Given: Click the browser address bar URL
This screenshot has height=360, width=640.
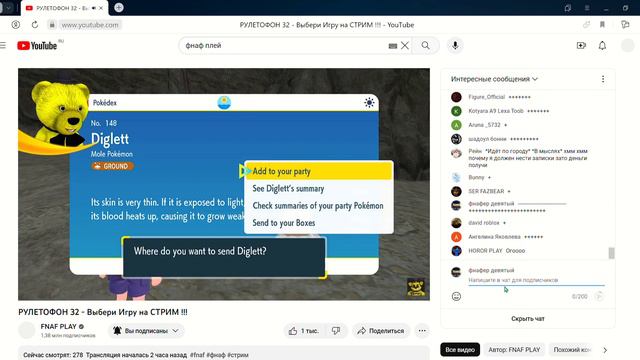Looking at the screenshot, I should (x=90, y=25).
